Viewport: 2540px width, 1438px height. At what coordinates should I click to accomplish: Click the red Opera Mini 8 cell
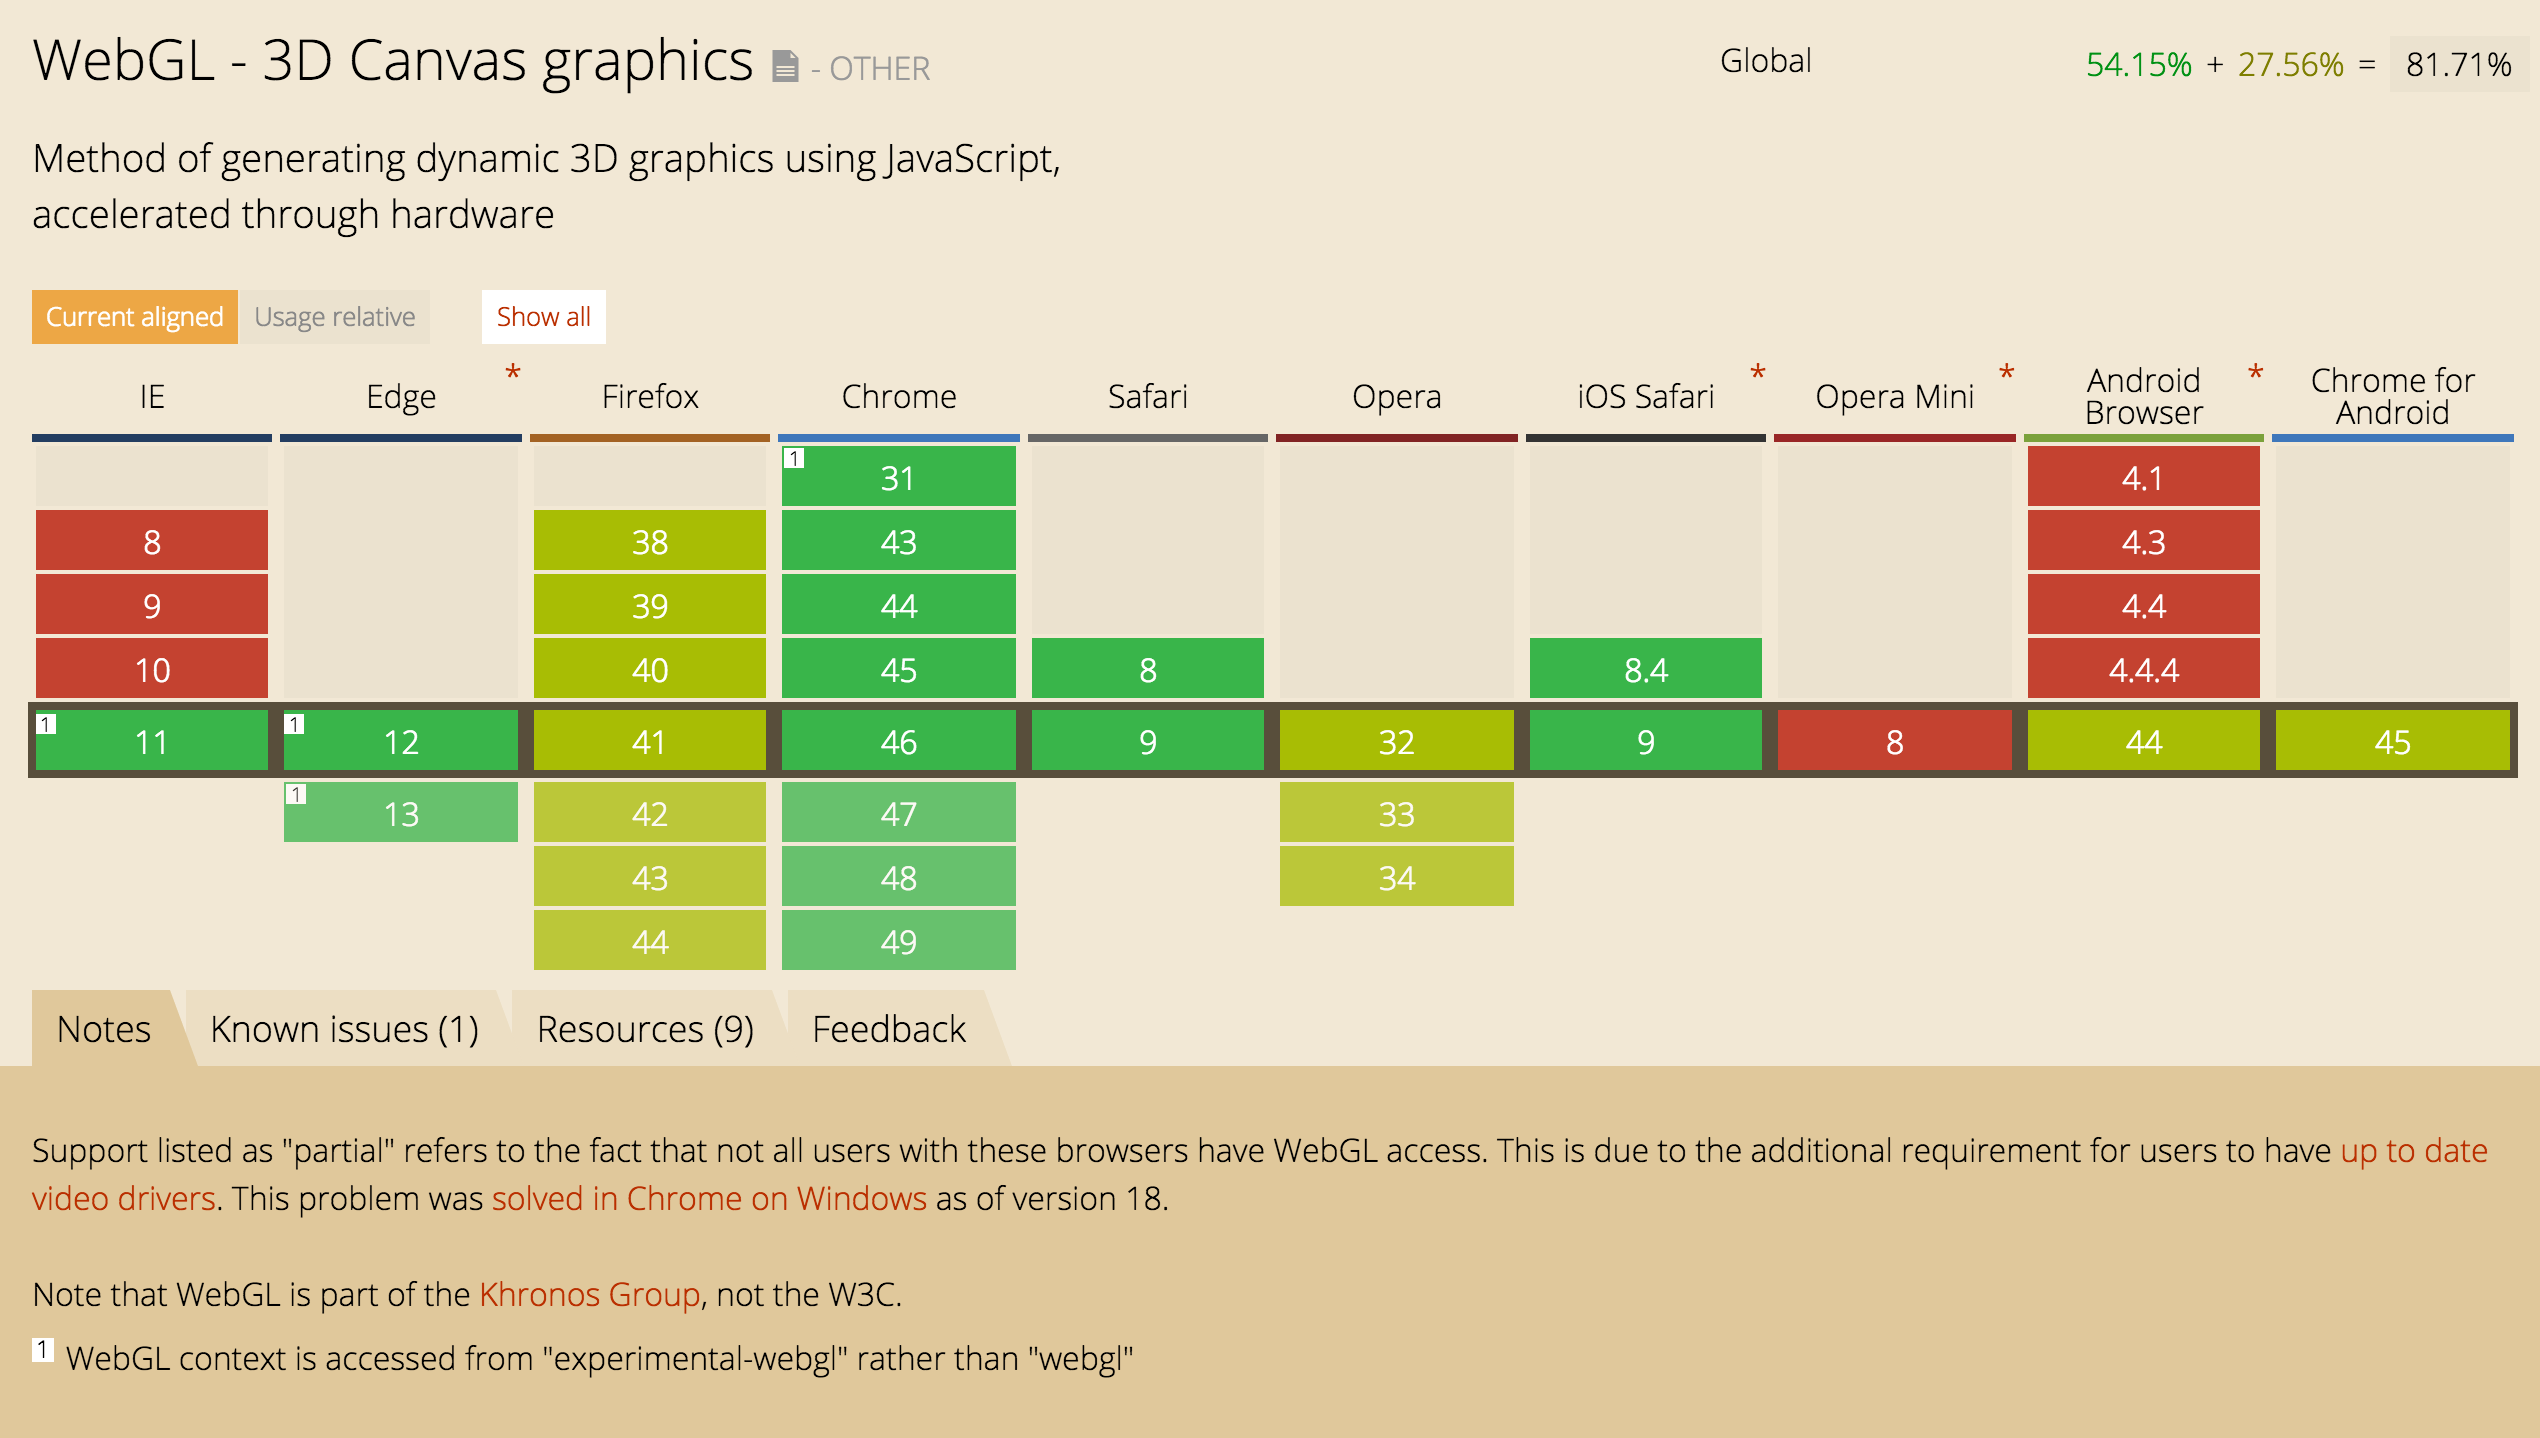click(x=1894, y=741)
